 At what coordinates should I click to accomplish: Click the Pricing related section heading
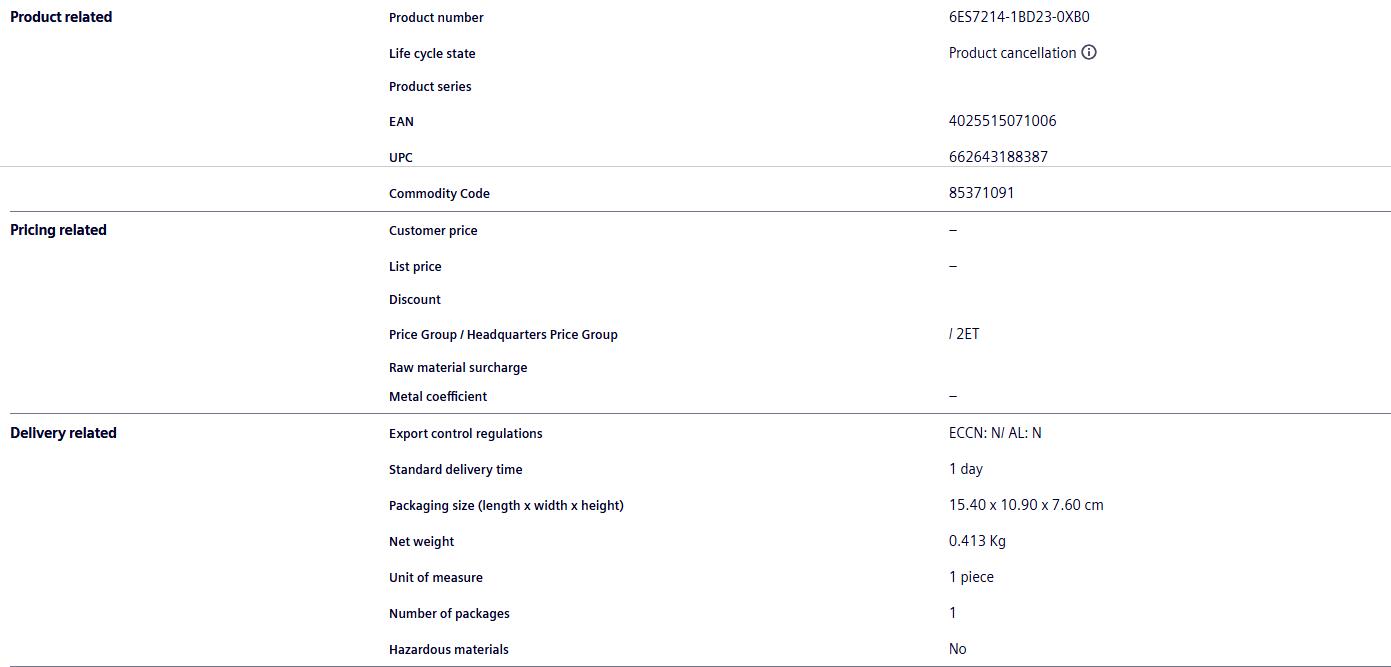pos(58,230)
